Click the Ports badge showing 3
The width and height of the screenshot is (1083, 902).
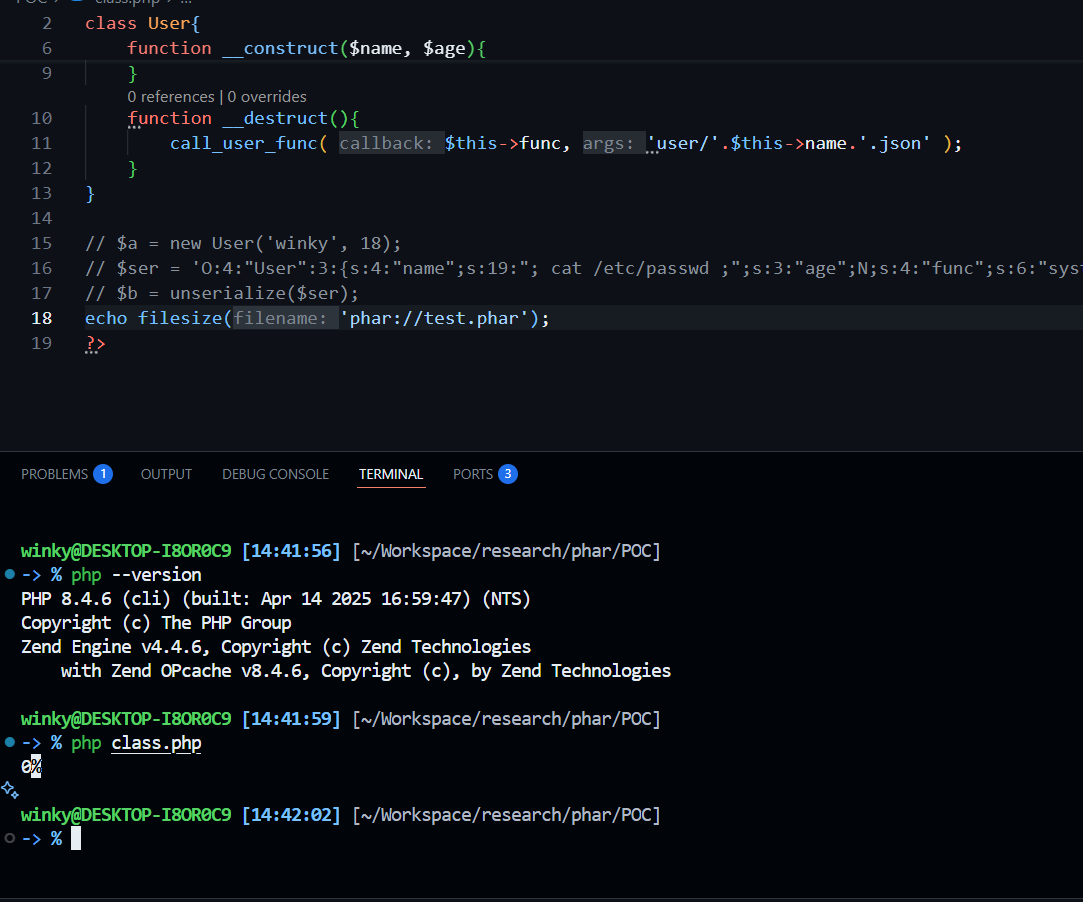click(x=508, y=474)
